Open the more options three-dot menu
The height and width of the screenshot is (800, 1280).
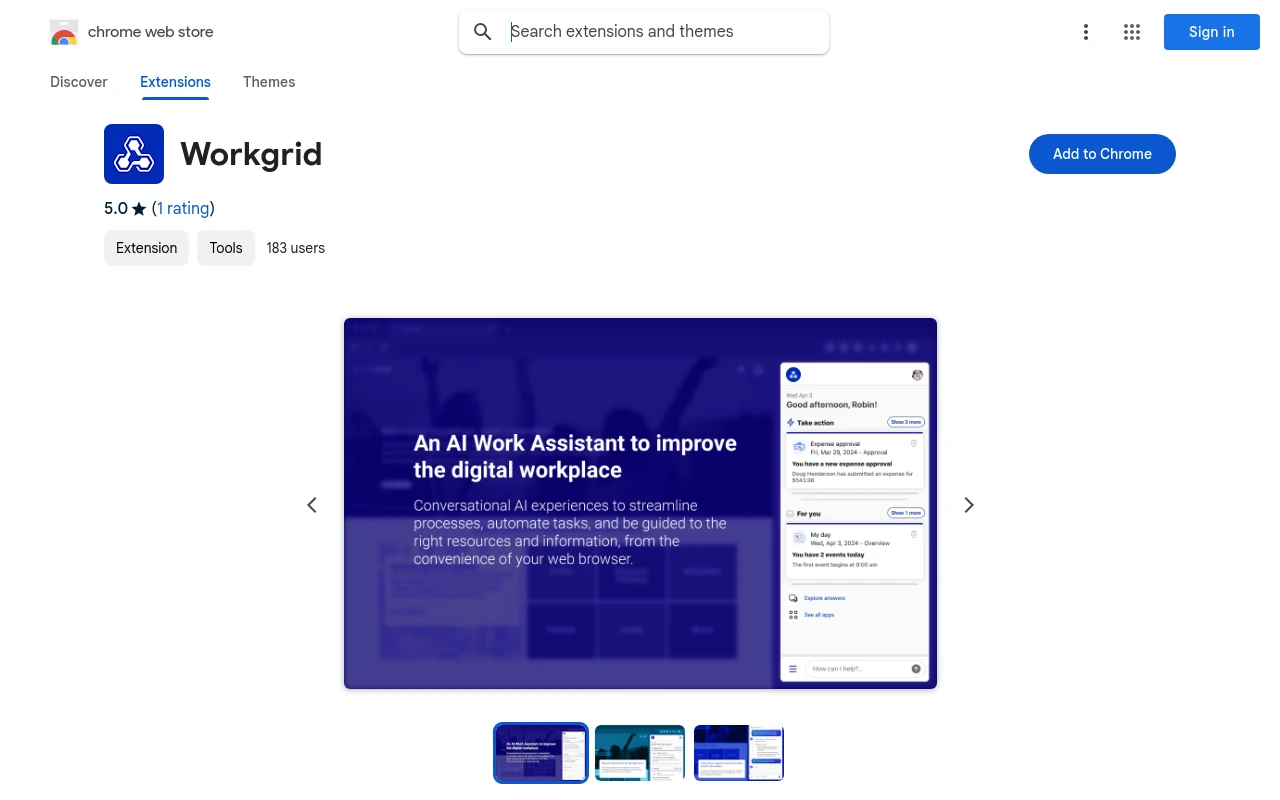coord(1086,32)
